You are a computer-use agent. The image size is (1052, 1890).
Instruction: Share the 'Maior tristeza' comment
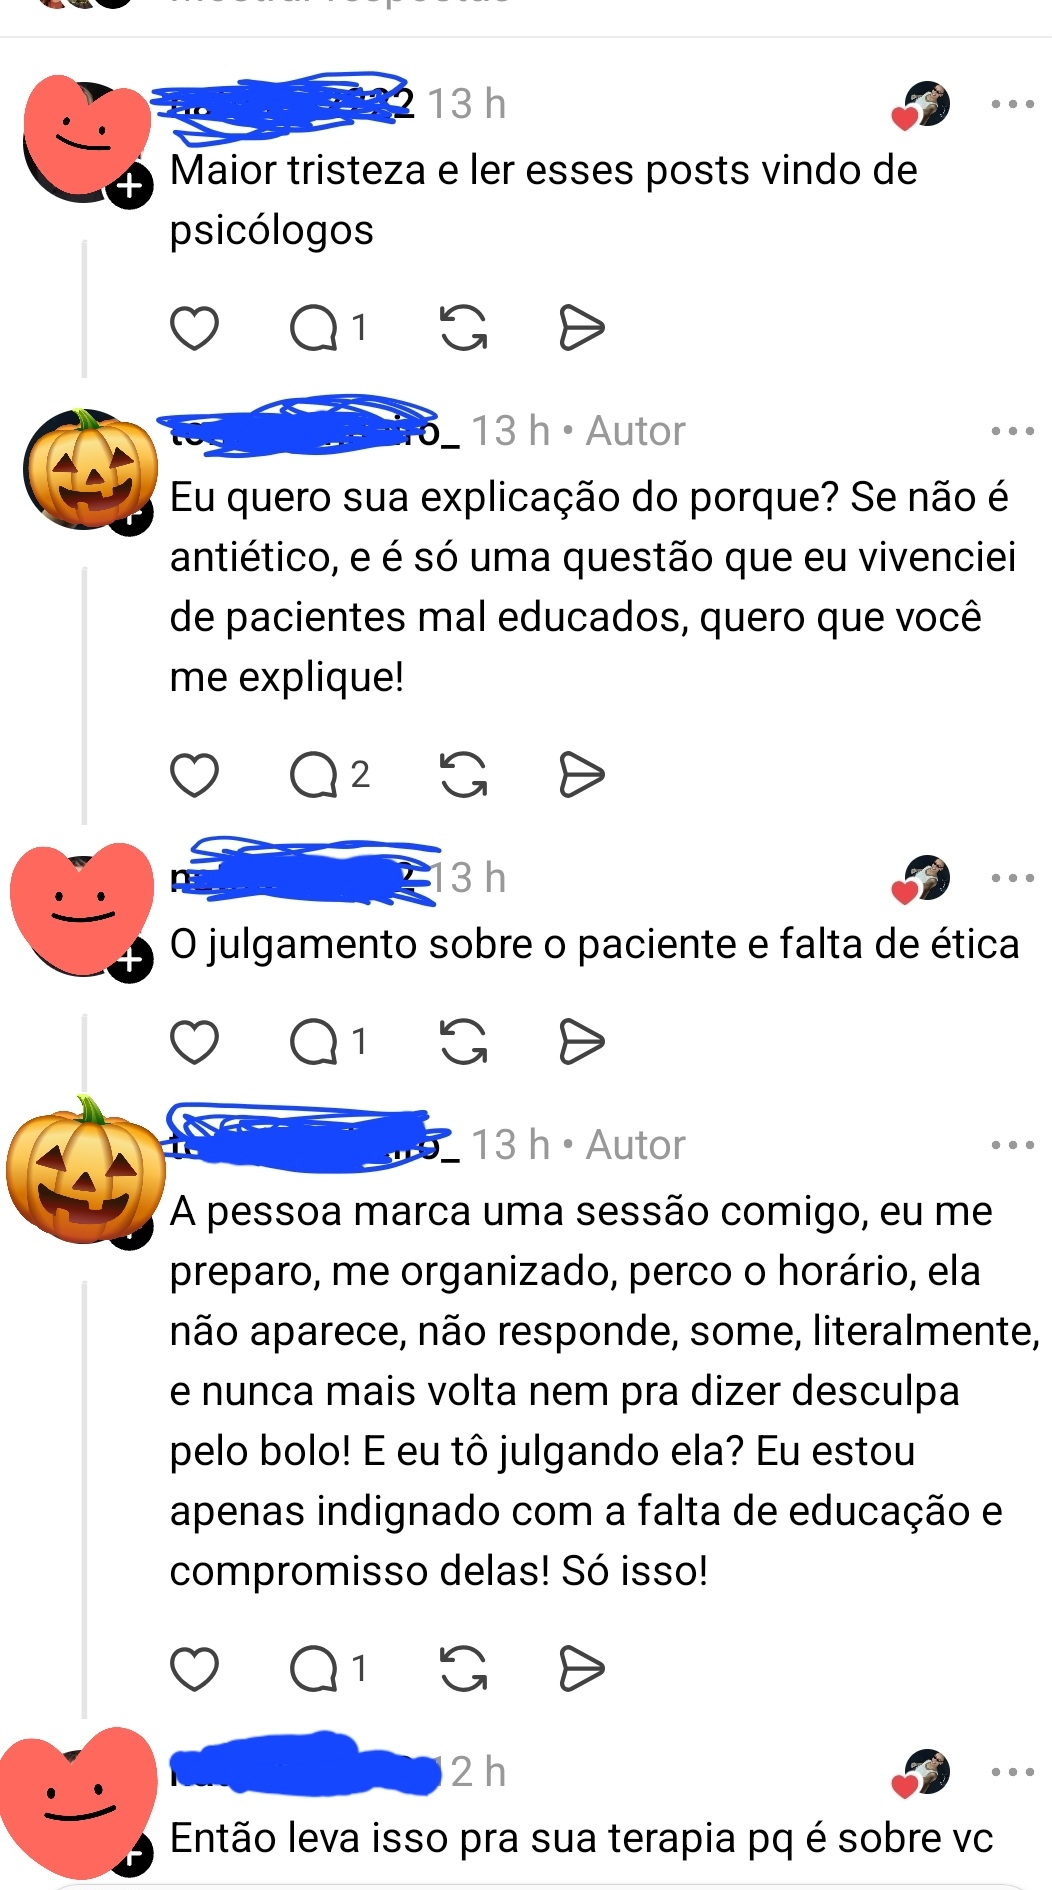pyautogui.click(x=581, y=328)
